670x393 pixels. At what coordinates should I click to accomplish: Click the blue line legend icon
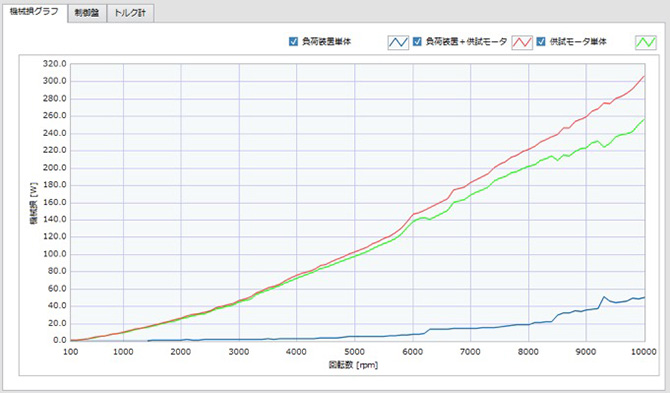pos(398,42)
